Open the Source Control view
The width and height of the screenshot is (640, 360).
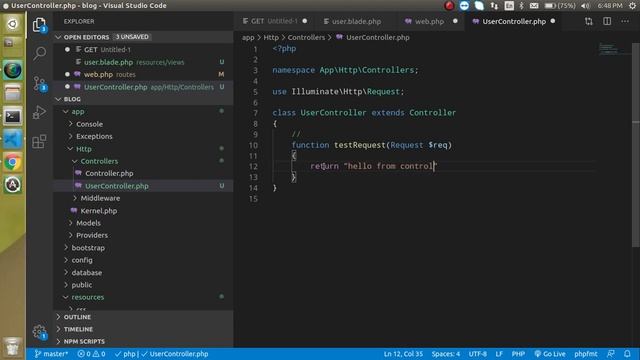(x=40, y=84)
